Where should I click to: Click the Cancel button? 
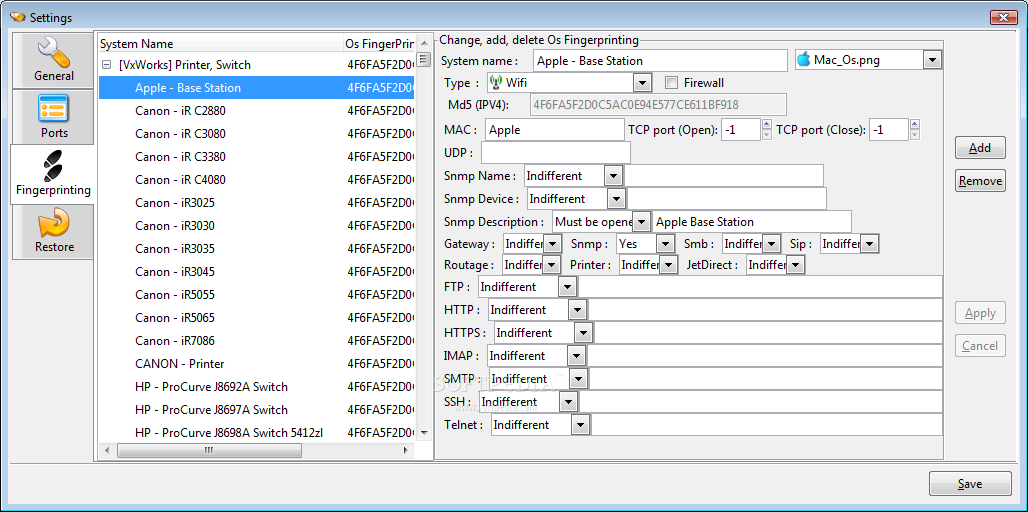[x=980, y=345]
